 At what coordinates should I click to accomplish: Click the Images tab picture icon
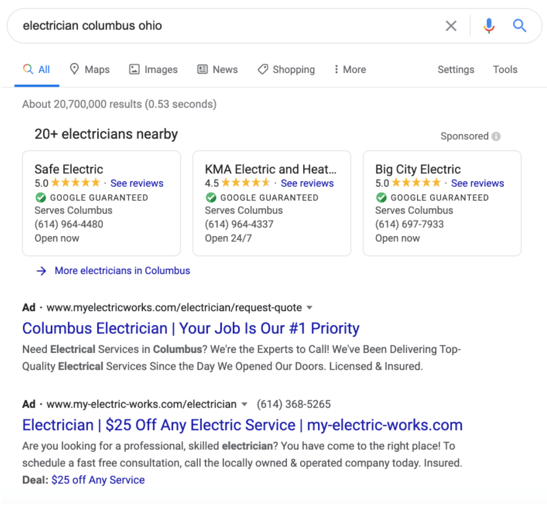(x=134, y=69)
